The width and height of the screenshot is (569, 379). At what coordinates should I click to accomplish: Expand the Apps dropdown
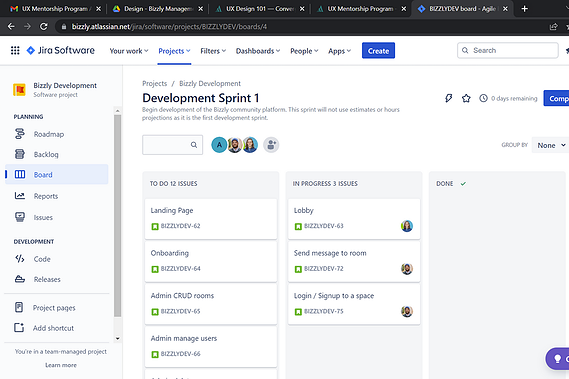pyautogui.click(x=339, y=51)
